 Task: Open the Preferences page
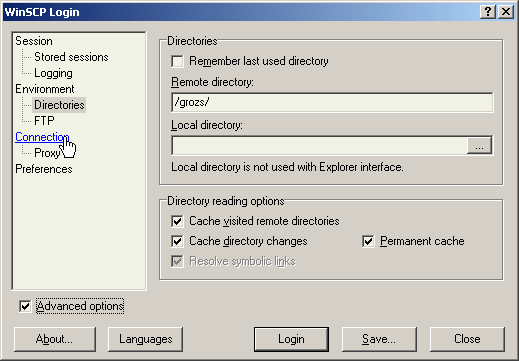44,169
